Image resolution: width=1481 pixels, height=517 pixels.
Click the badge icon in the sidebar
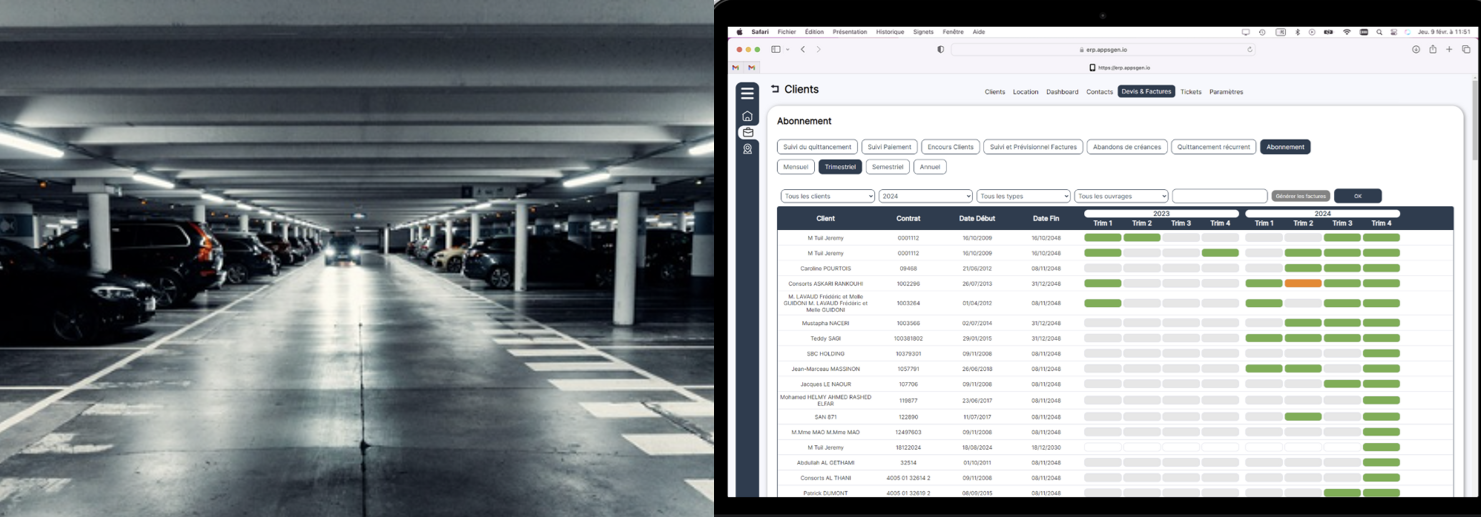click(x=747, y=149)
